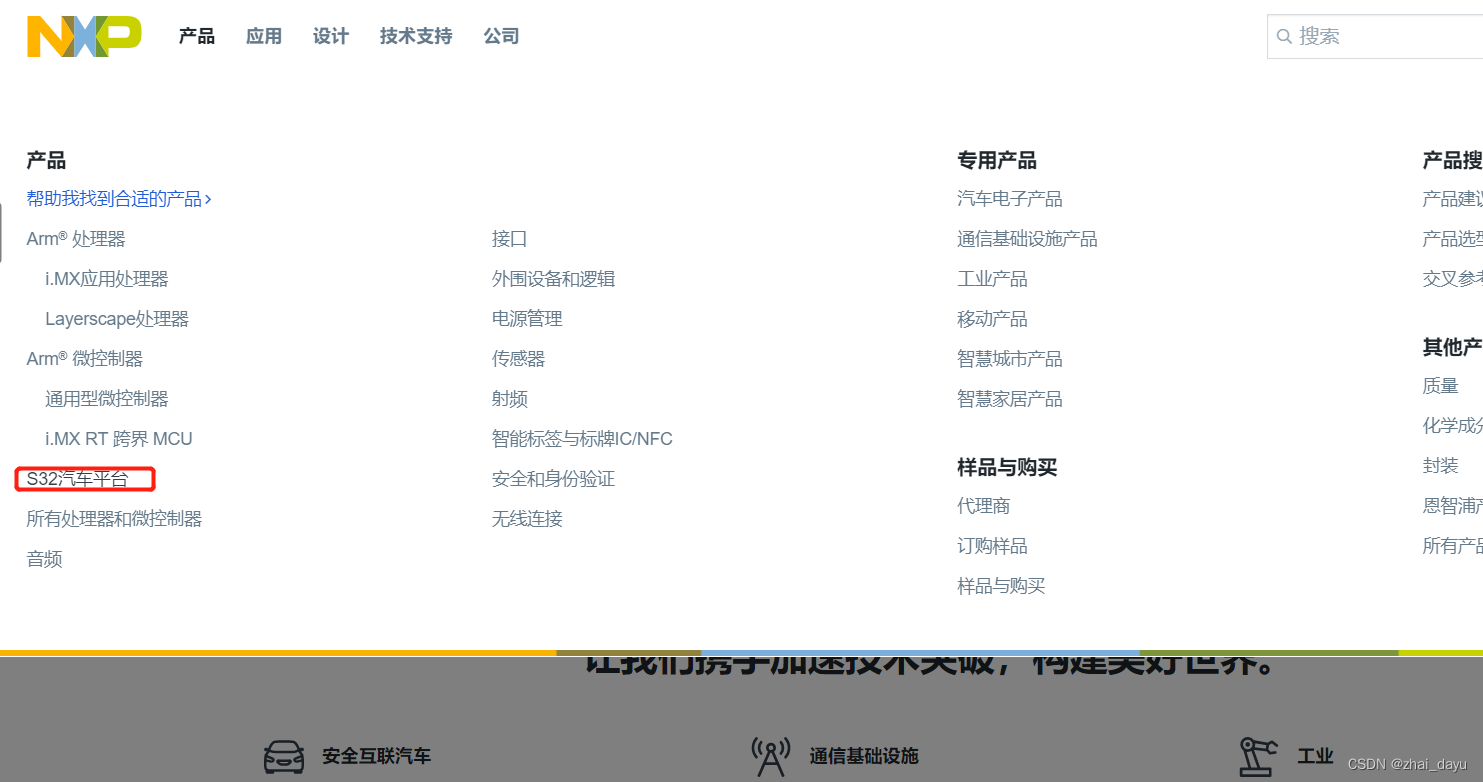Image resolution: width=1483 pixels, height=782 pixels.
Task: Open Arm 处理器 link
Action: (x=76, y=239)
